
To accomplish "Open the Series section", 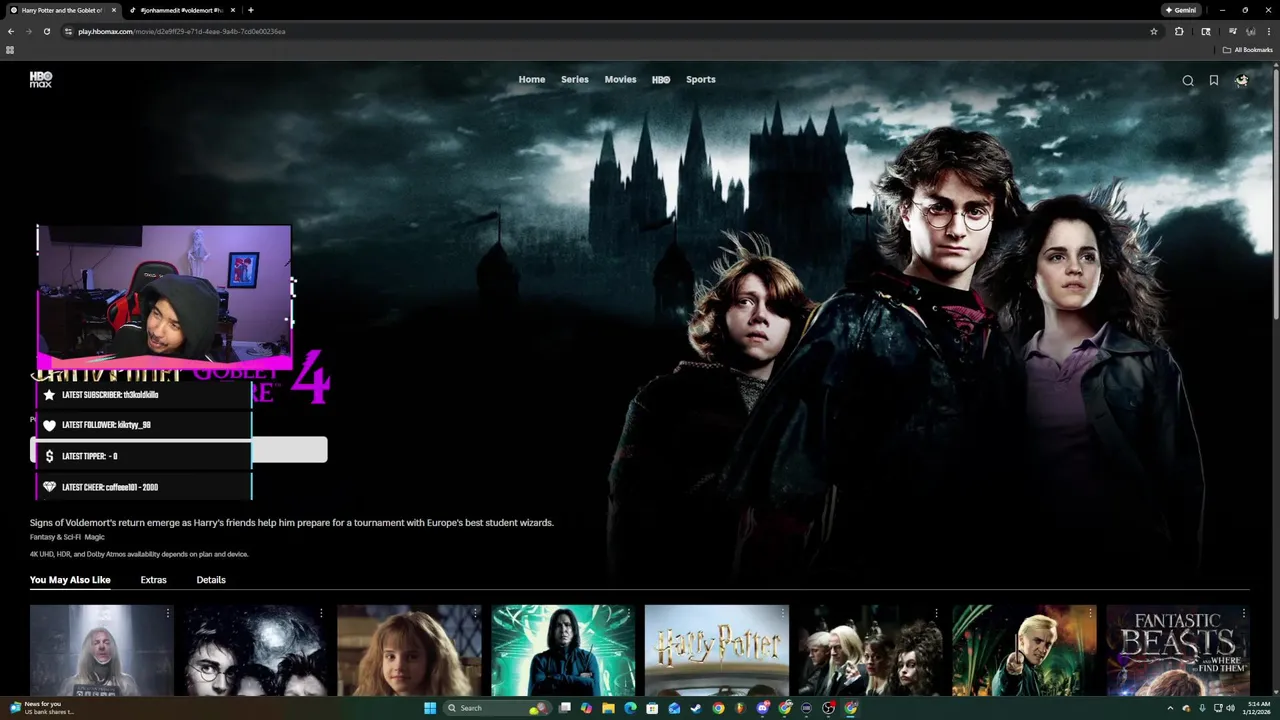I will pyautogui.click(x=575, y=80).
